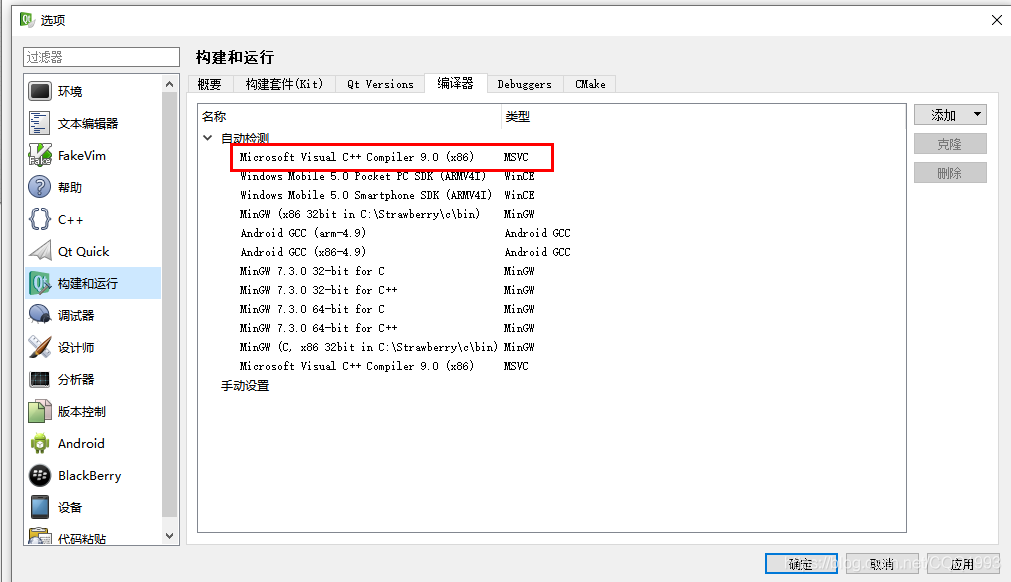The image size is (1011, 582).
Task: Click the sidebar scroll-up arrow
Action: (x=170, y=84)
